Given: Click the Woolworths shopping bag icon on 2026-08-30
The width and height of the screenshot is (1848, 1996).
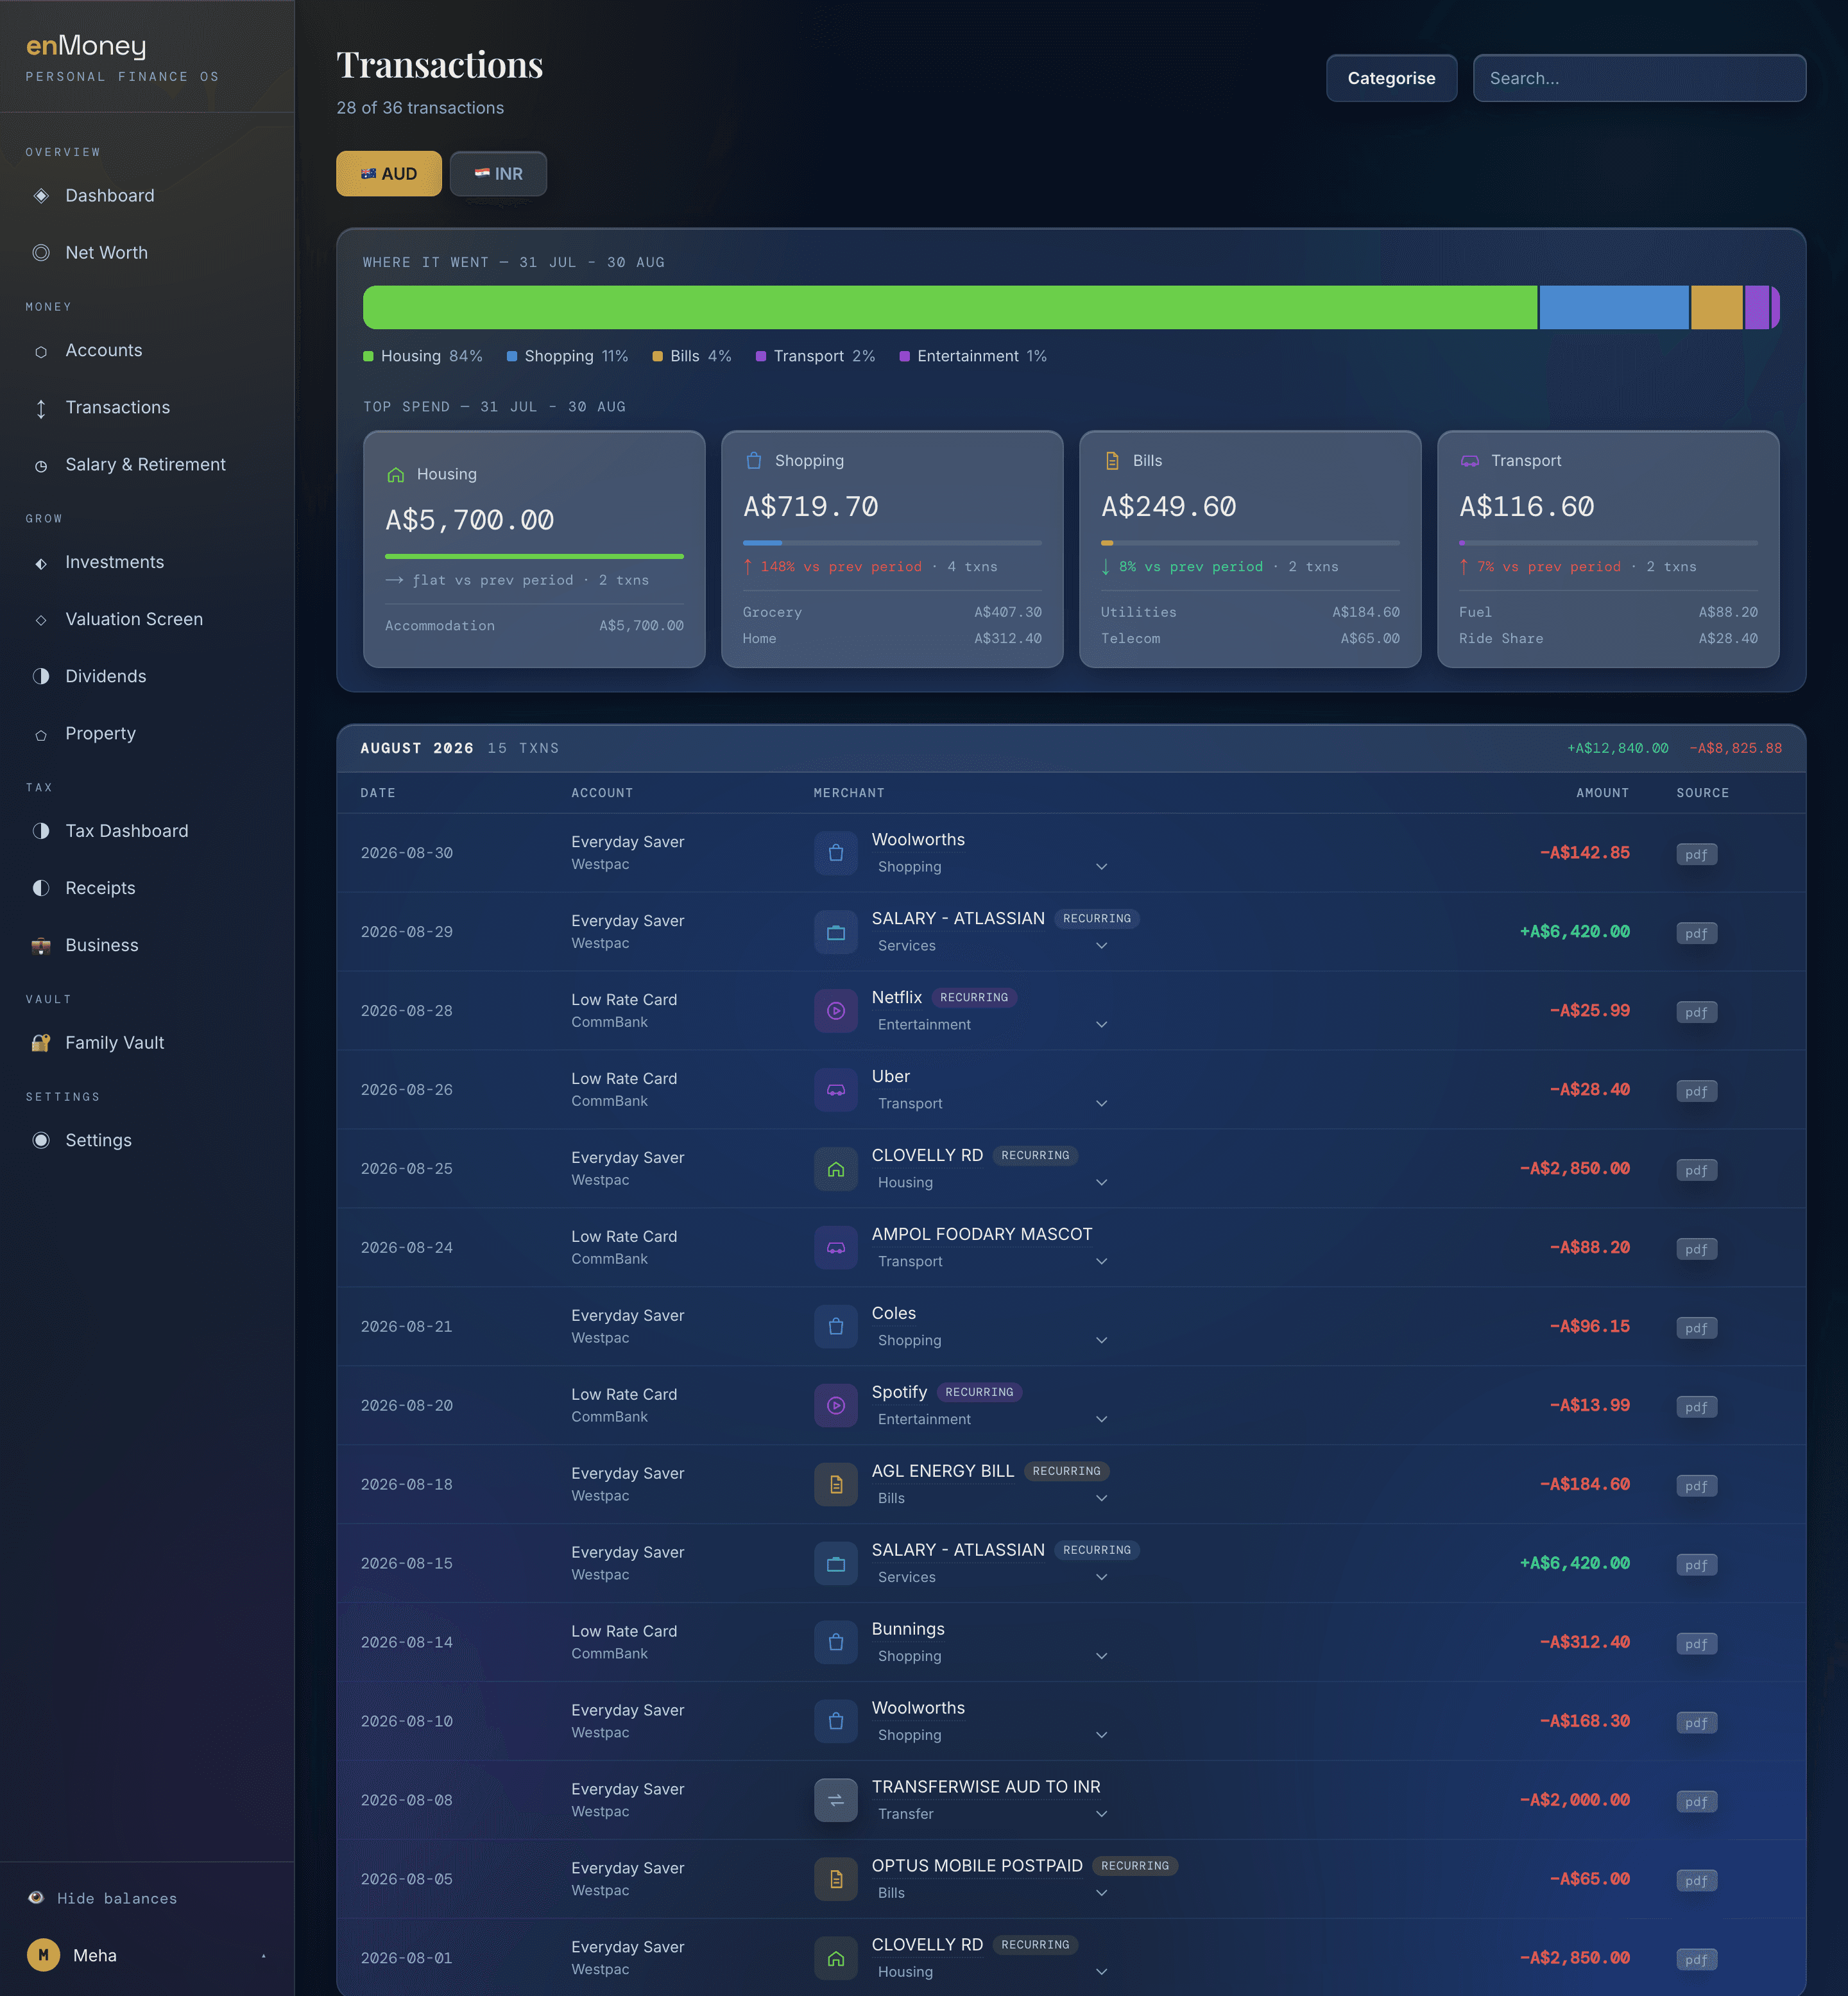Looking at the screenshot, I should coord(836,853).
